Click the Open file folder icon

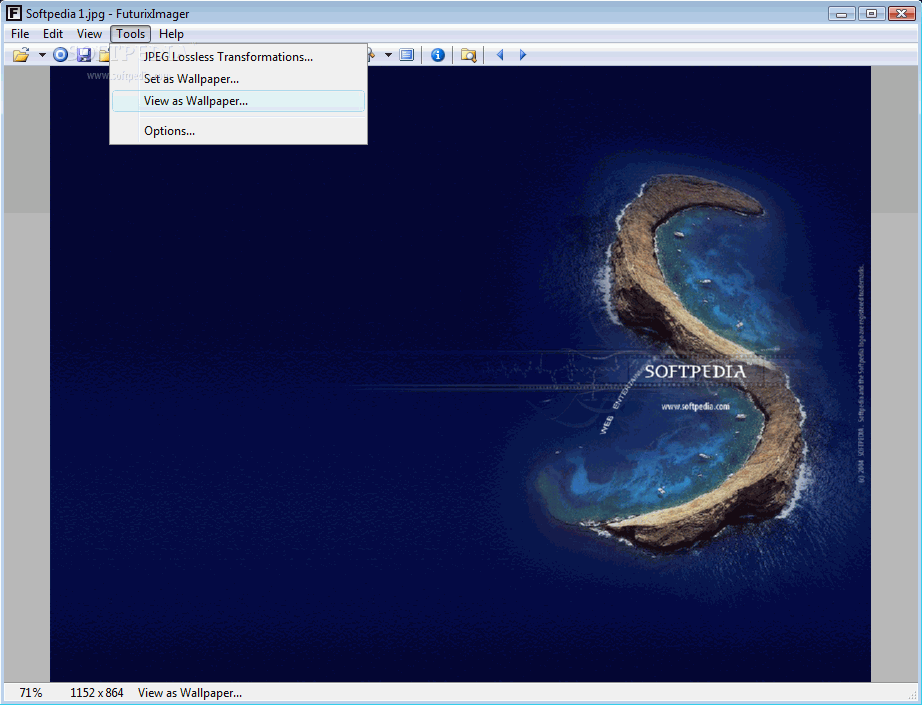21,55
